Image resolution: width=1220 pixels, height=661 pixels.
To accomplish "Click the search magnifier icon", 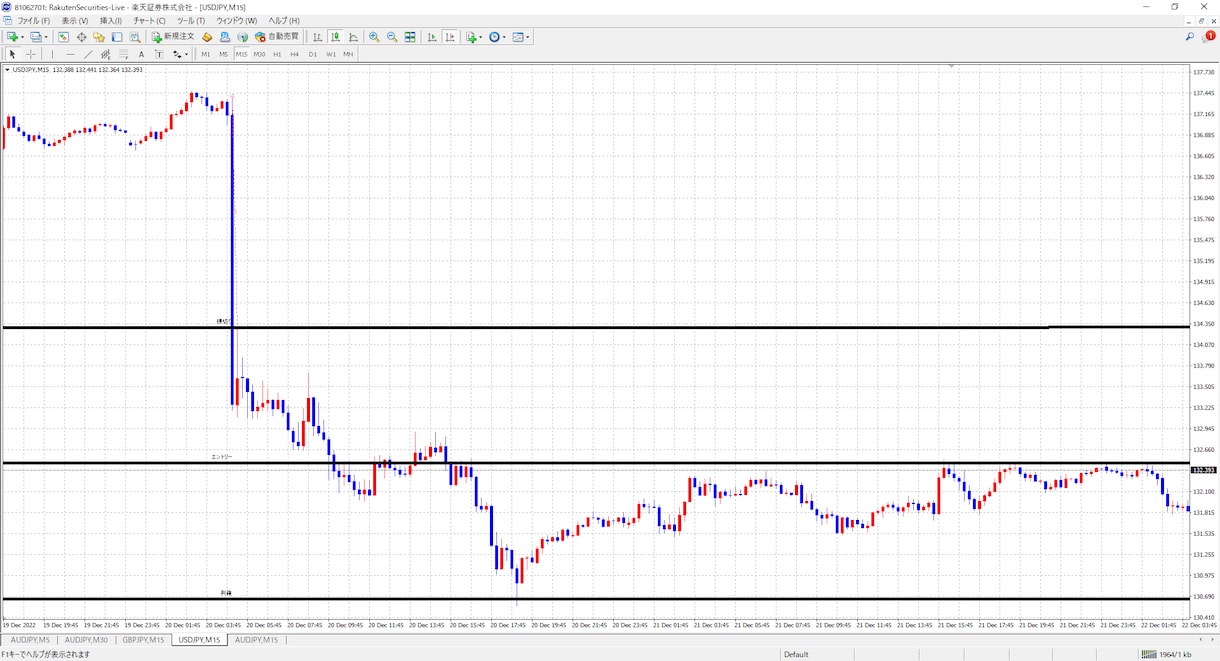I will tap(1190, 37).
